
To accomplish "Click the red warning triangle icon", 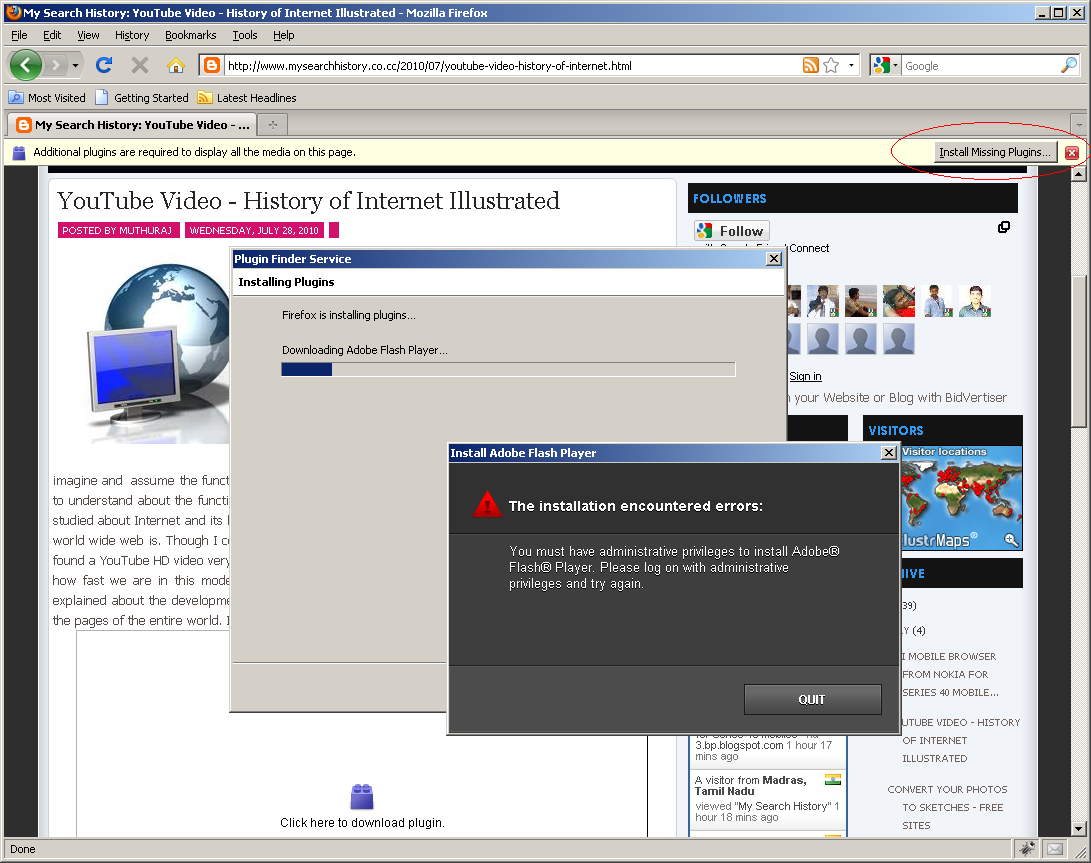I will pyautogui.click(x=487, y=504).
